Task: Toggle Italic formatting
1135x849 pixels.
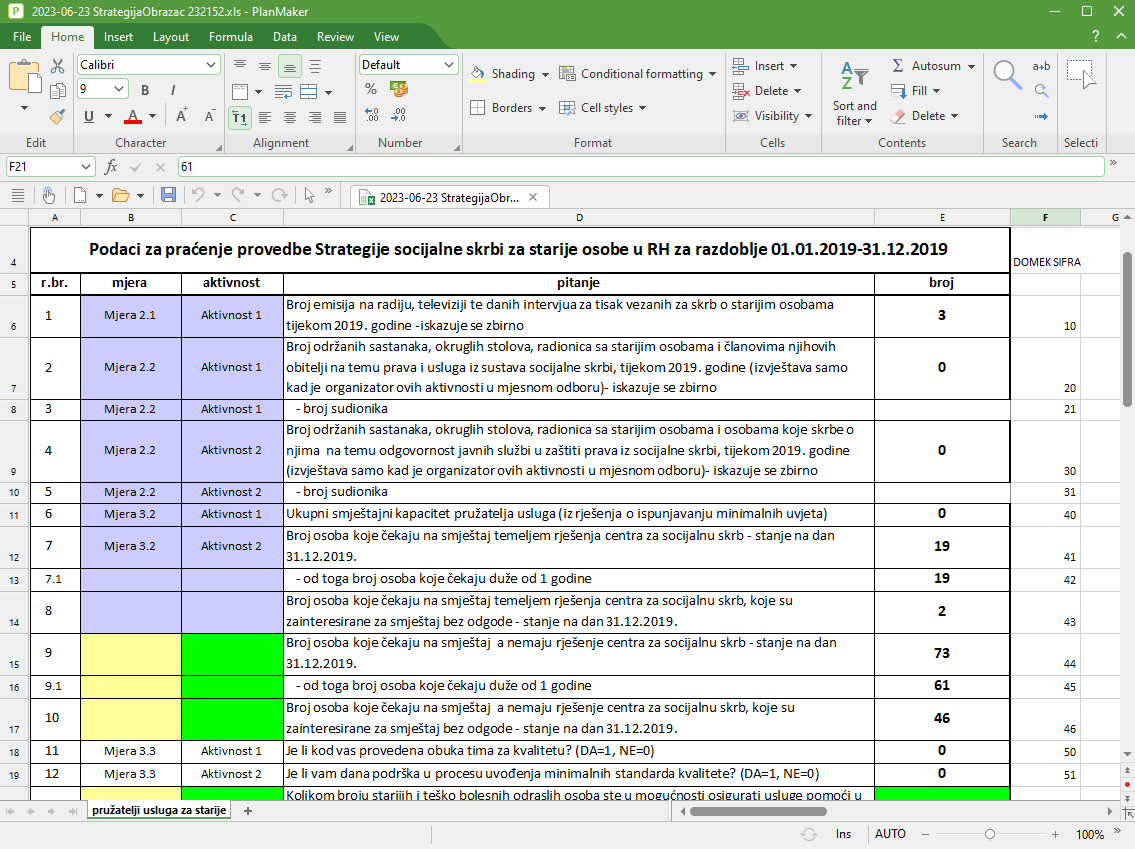Action: [171, 90]
